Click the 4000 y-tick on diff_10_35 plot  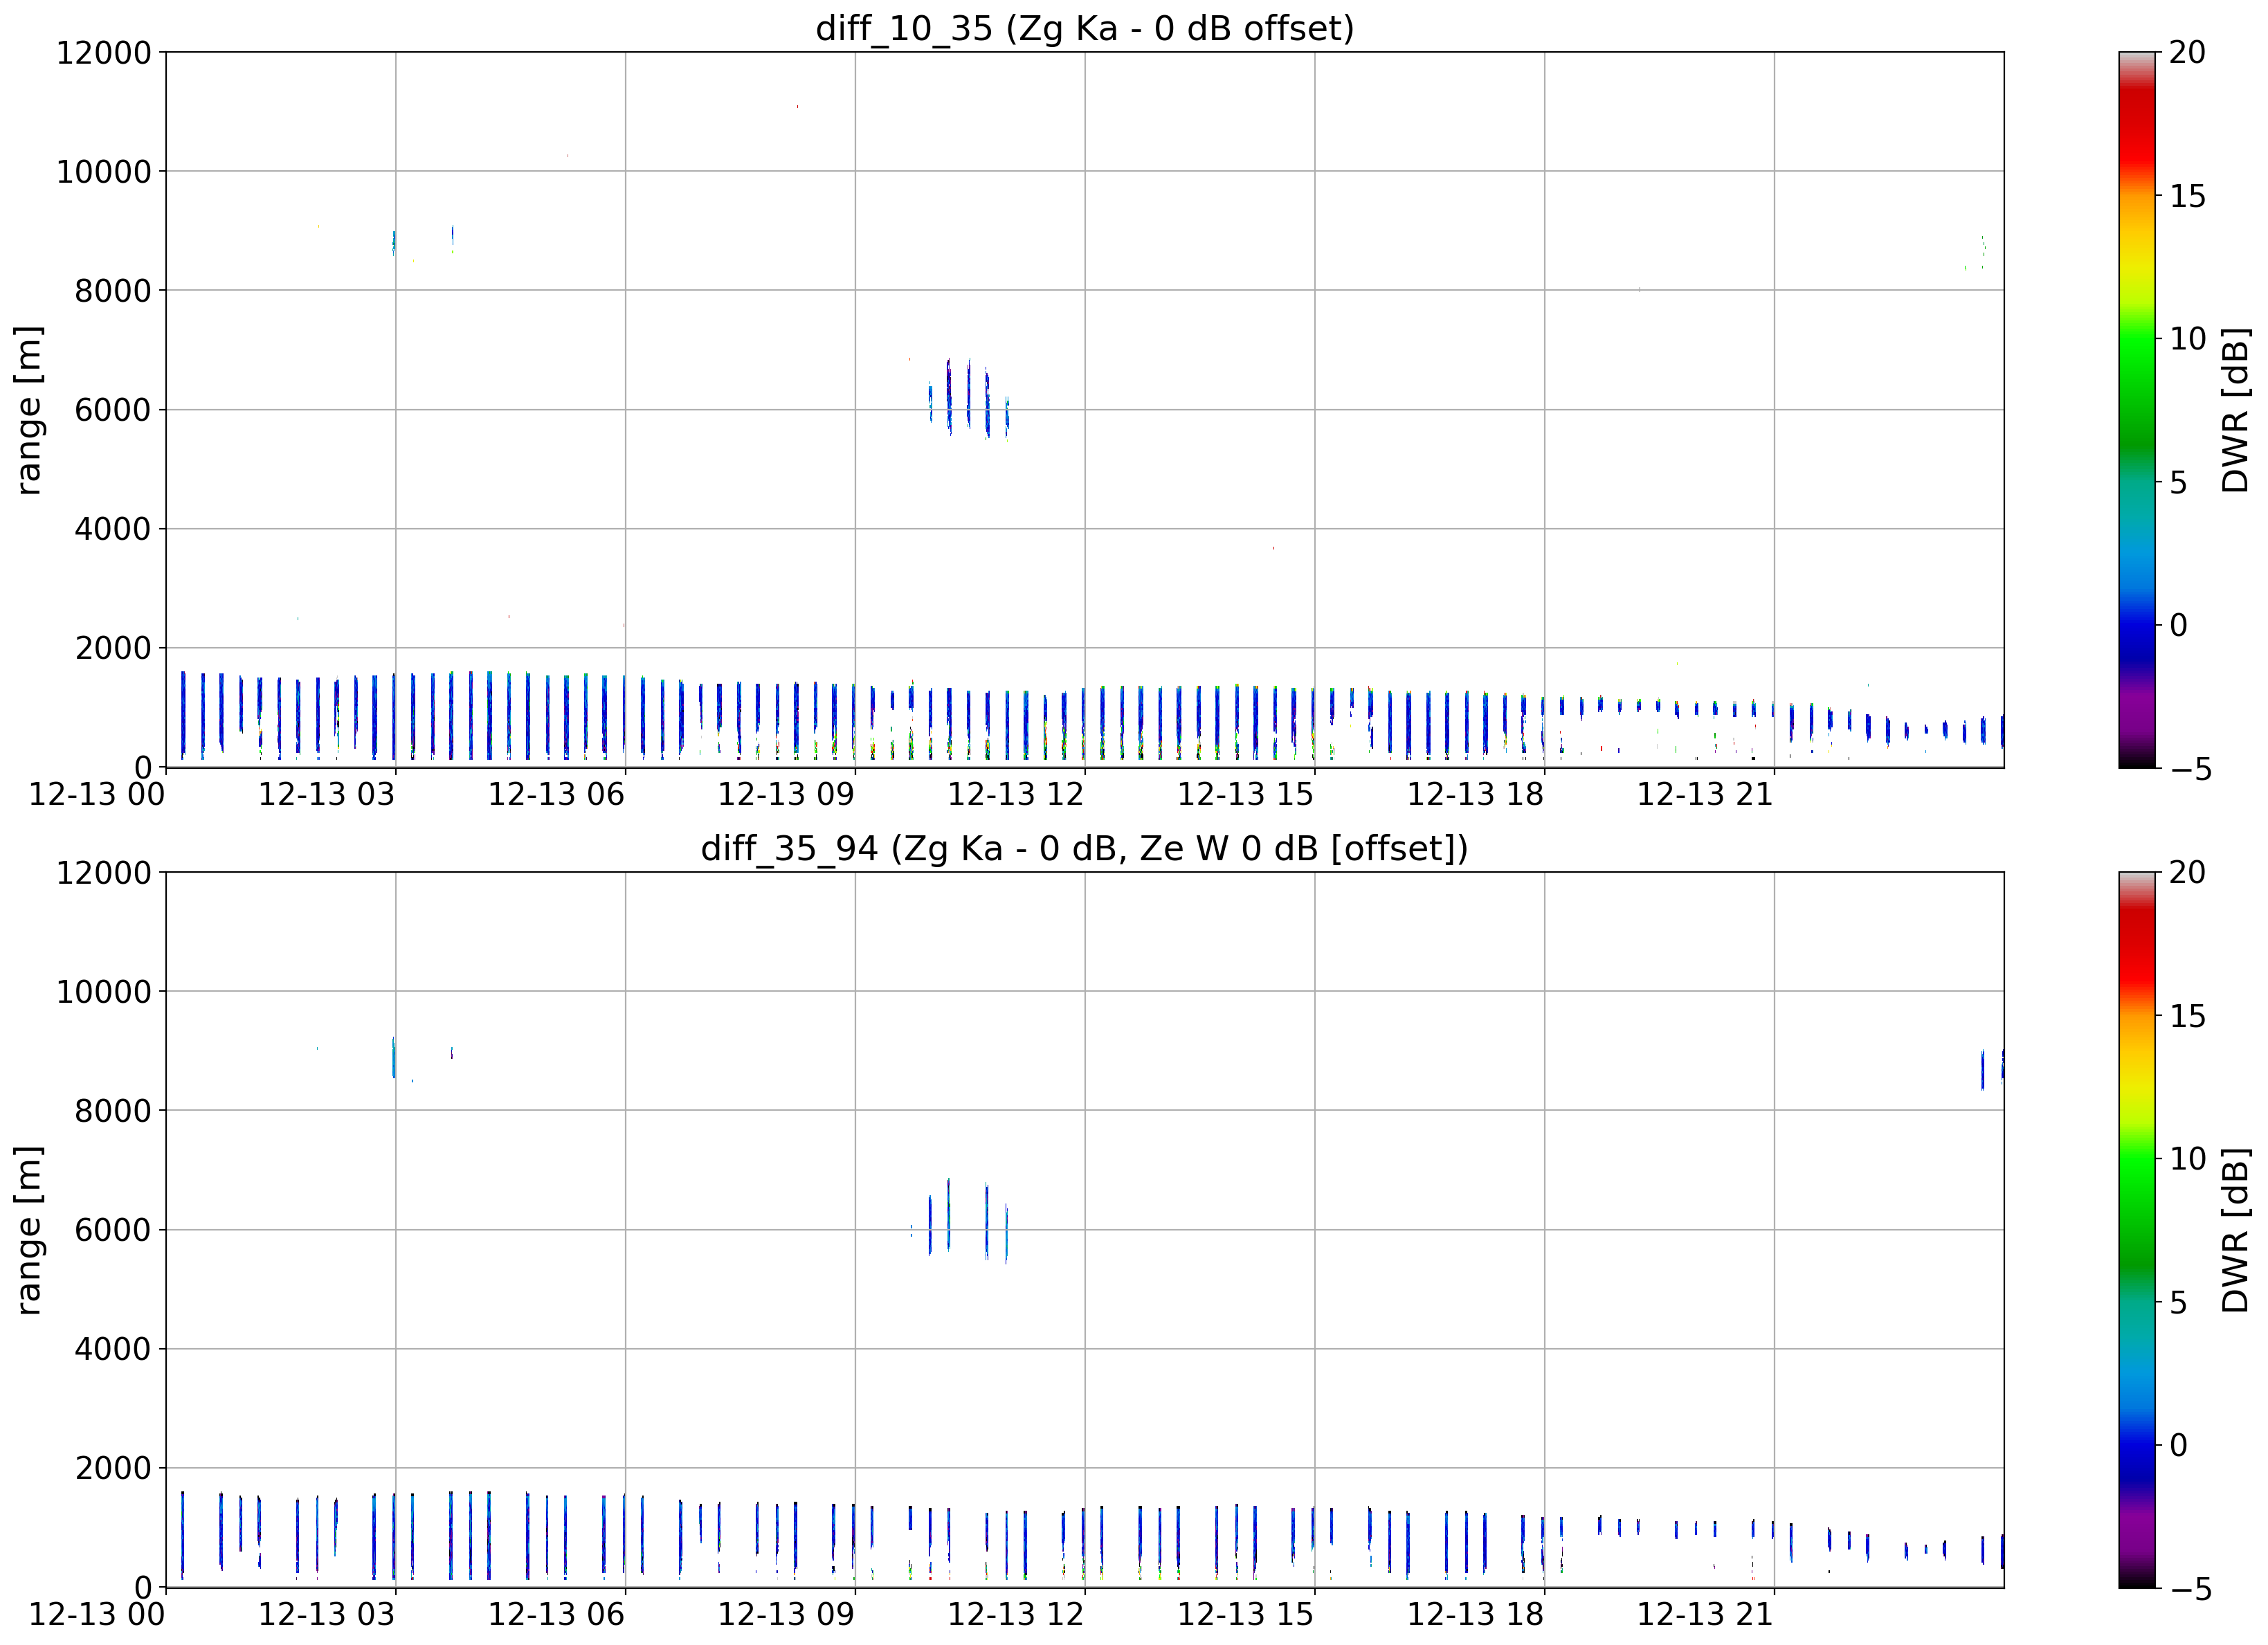(113, 529)
